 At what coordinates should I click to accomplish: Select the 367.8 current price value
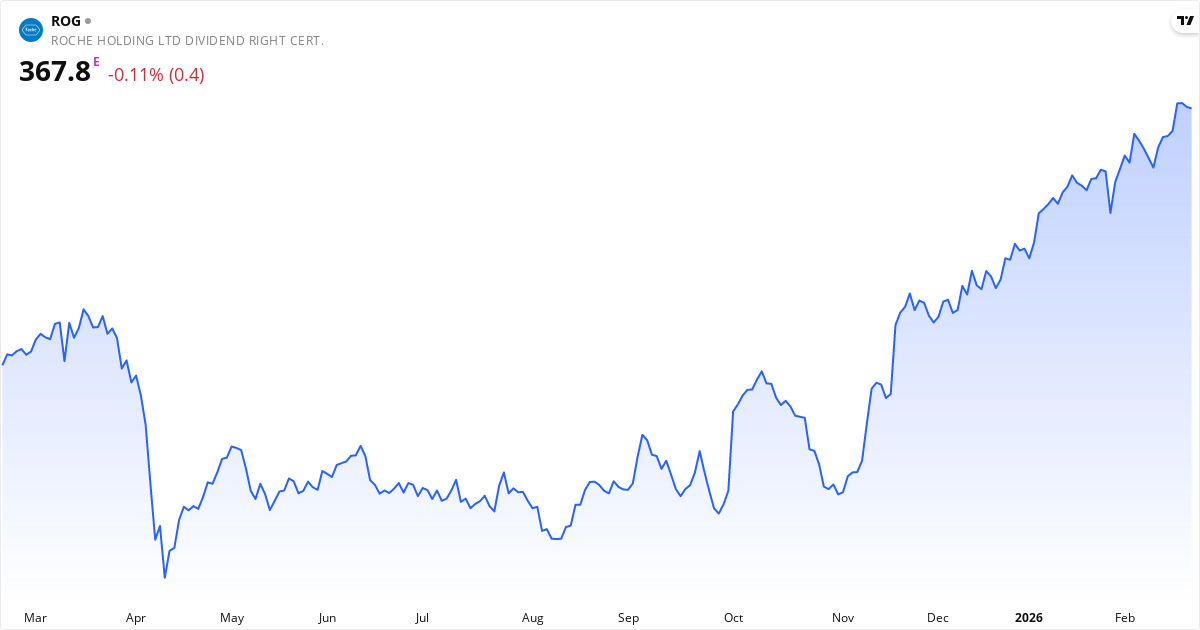pyautogui.click(x=55, y=72)
